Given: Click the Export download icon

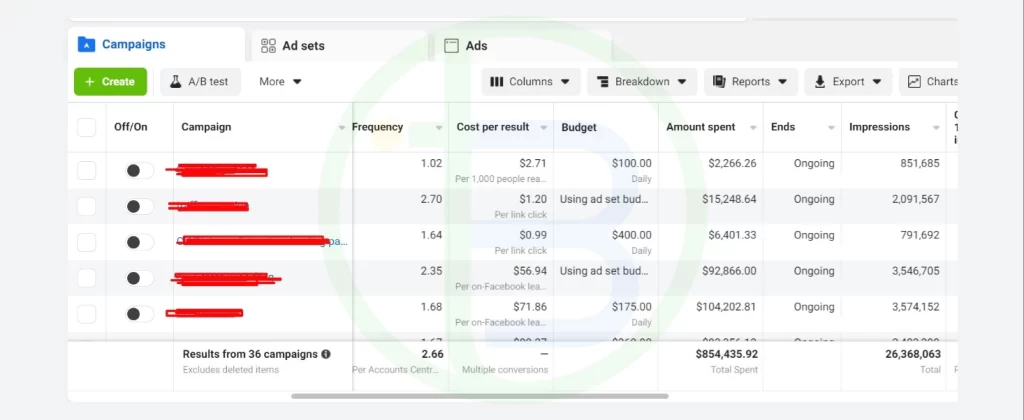Looking at the screenshot, I should (x=819, y=82).
